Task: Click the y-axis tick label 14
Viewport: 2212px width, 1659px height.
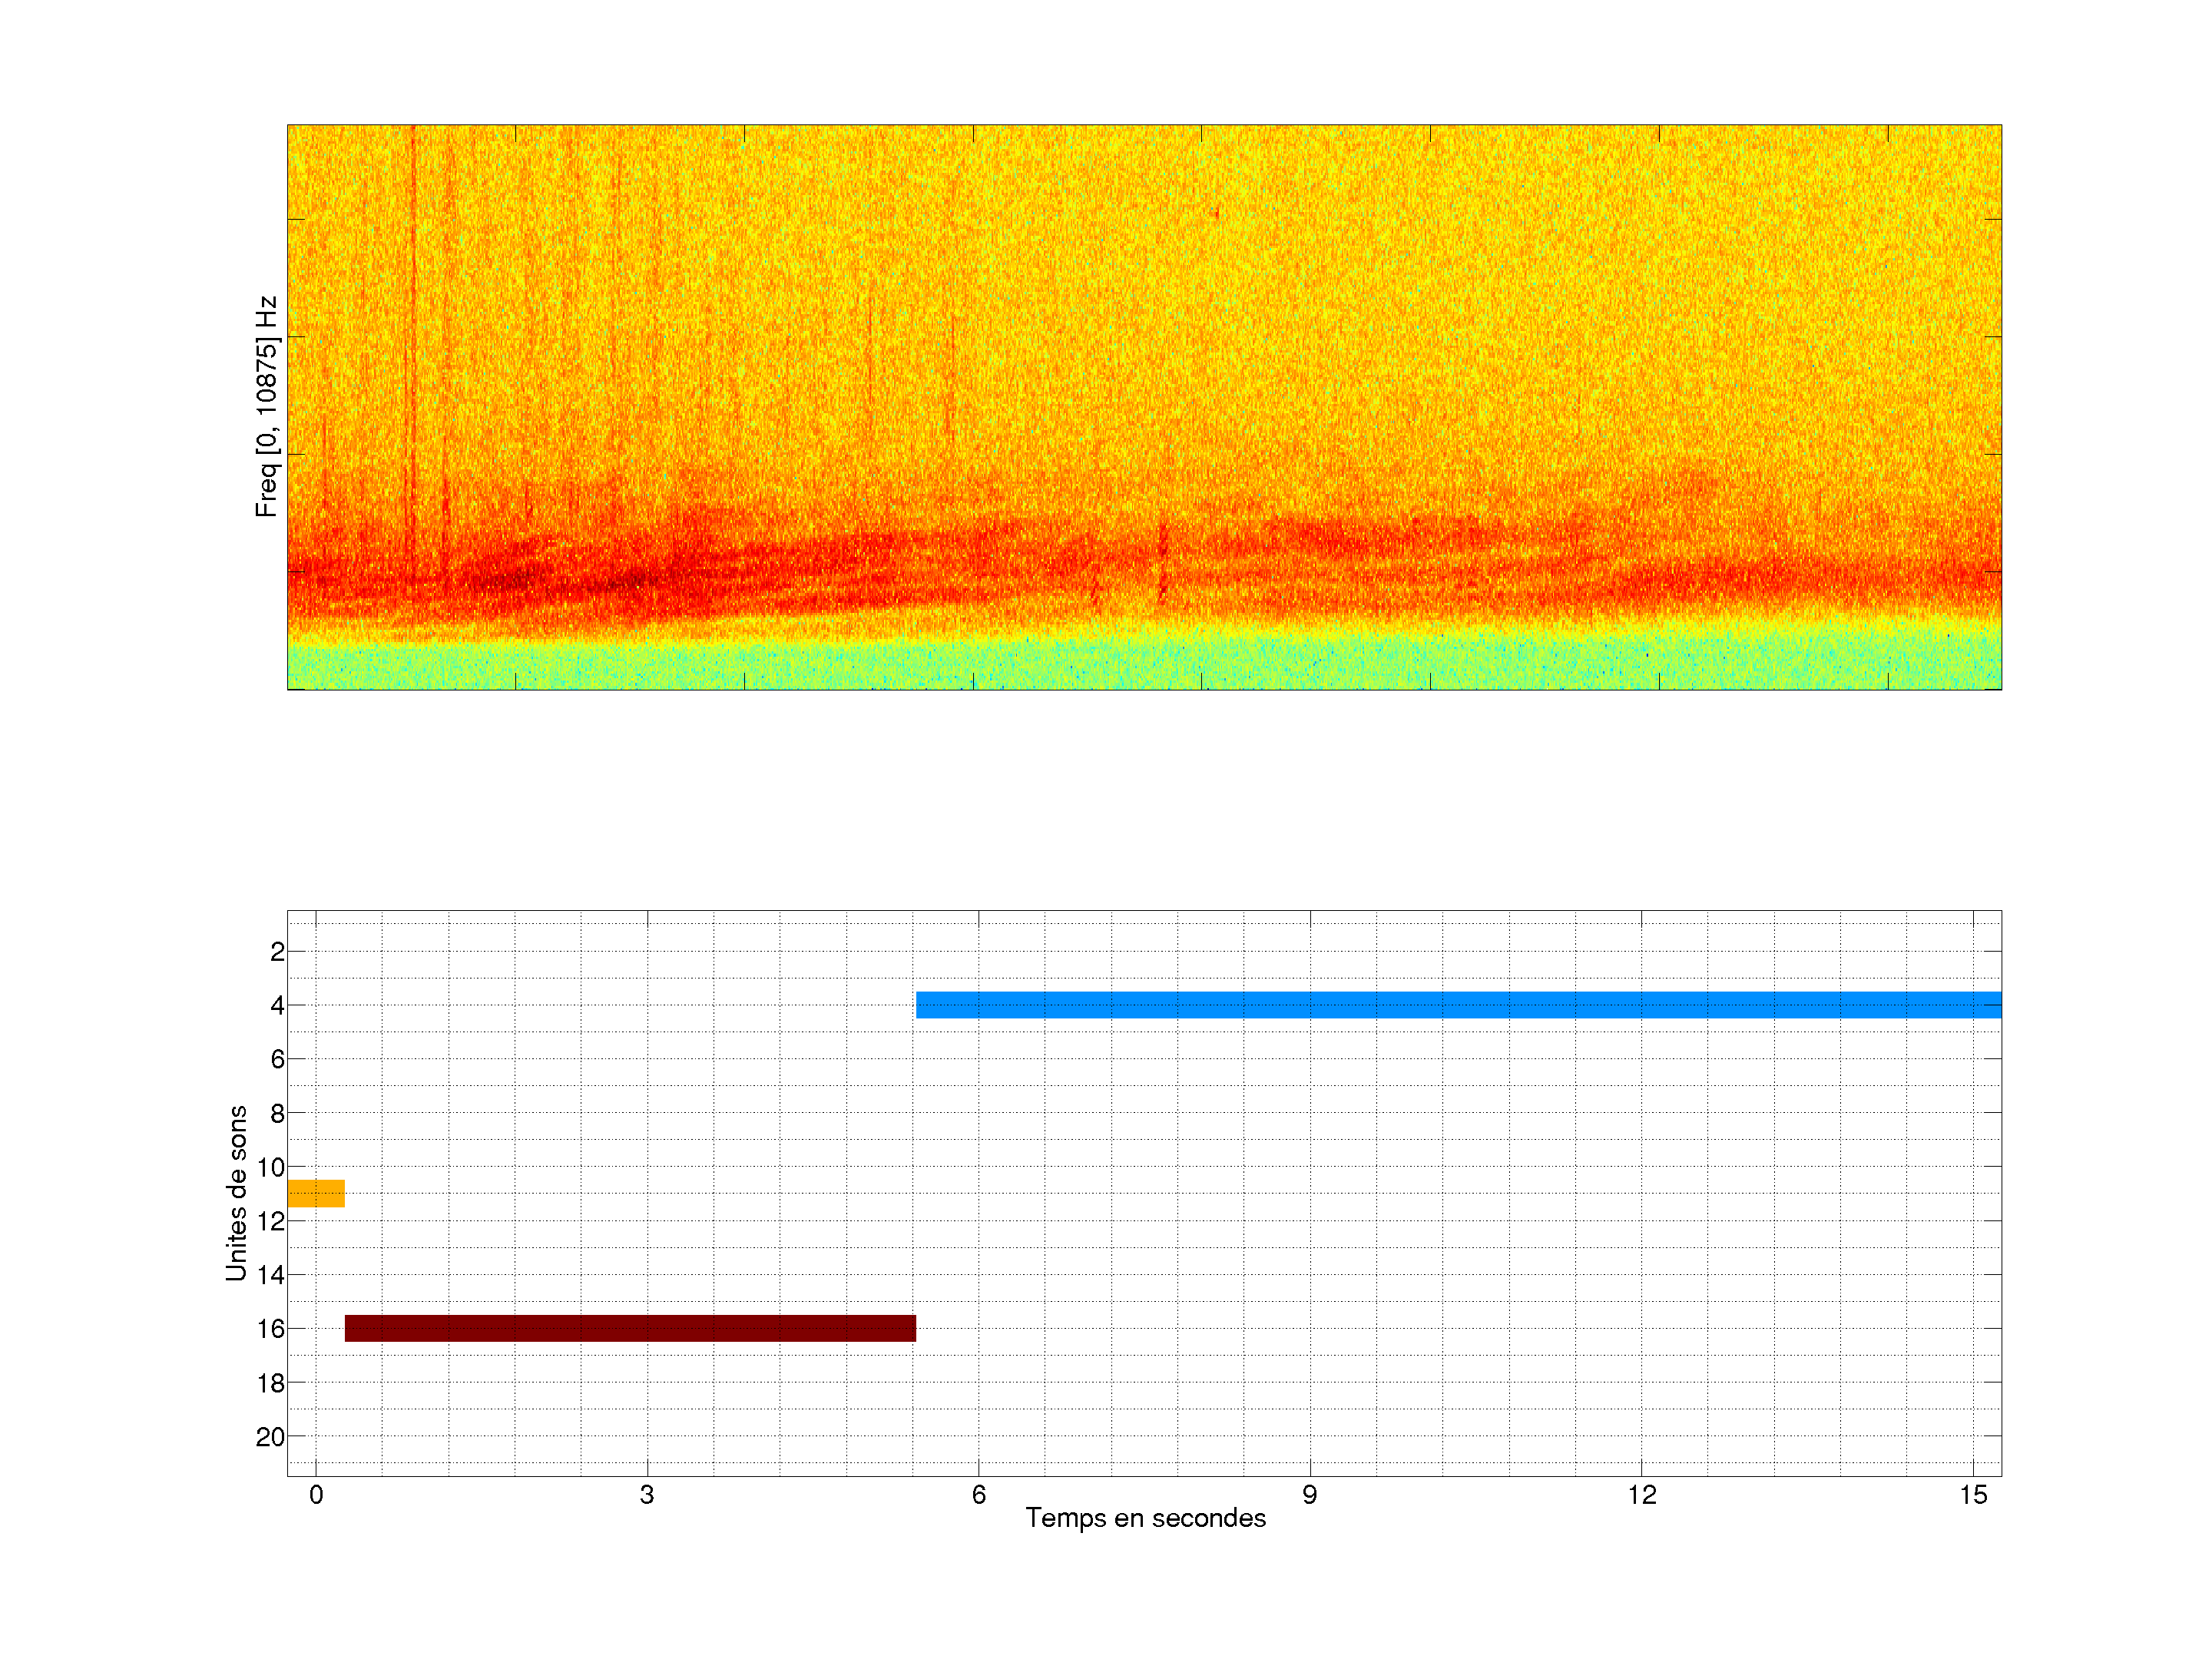Action: pyautogui.click(x=270, y=1275)
